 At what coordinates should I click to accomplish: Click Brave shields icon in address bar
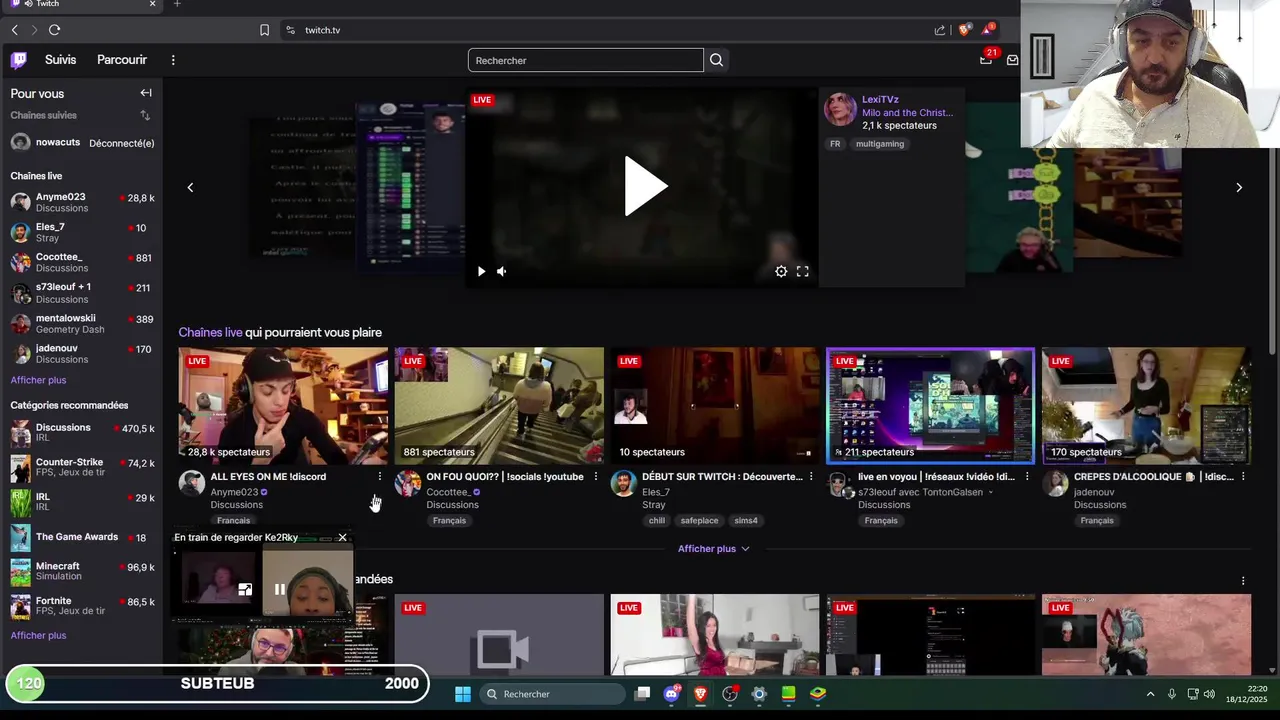tap(963, 30)
